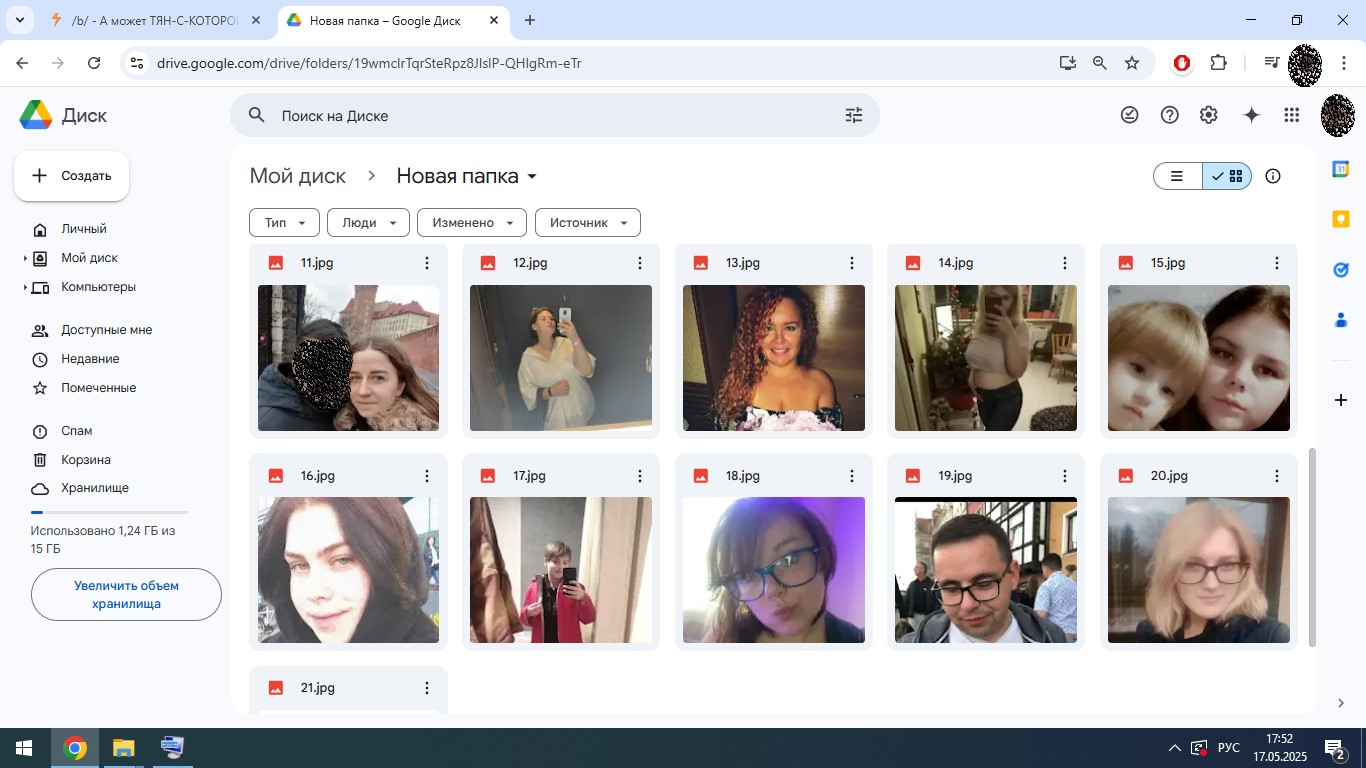Click Увеличить объем хранилища button

coord(126,595)
